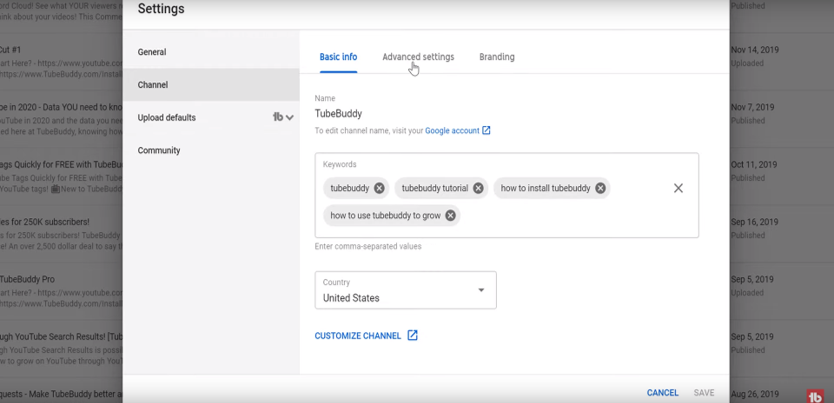Screen dimensions: 834x403
Task: Open the Branding tab
Action: coord(497,57)
